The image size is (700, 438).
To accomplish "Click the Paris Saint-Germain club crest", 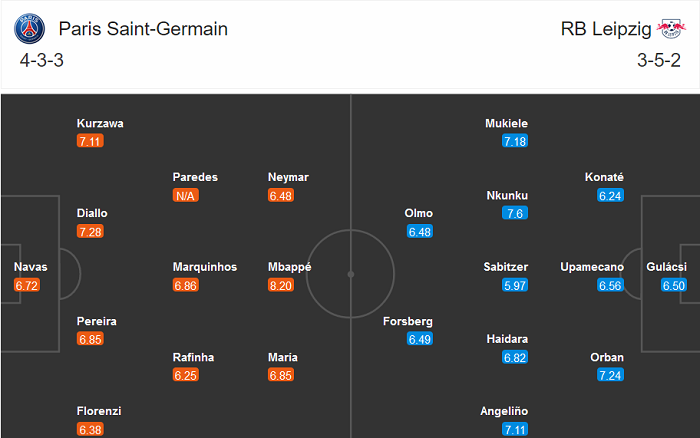I will [30, 29].
